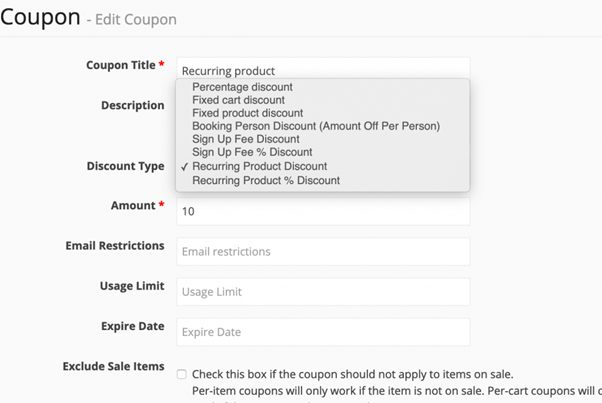Image resolution: width=602 pixels, height=403 pixels.
Task: Pick the Fixed product discount option
Action: (x=248, y=113)
